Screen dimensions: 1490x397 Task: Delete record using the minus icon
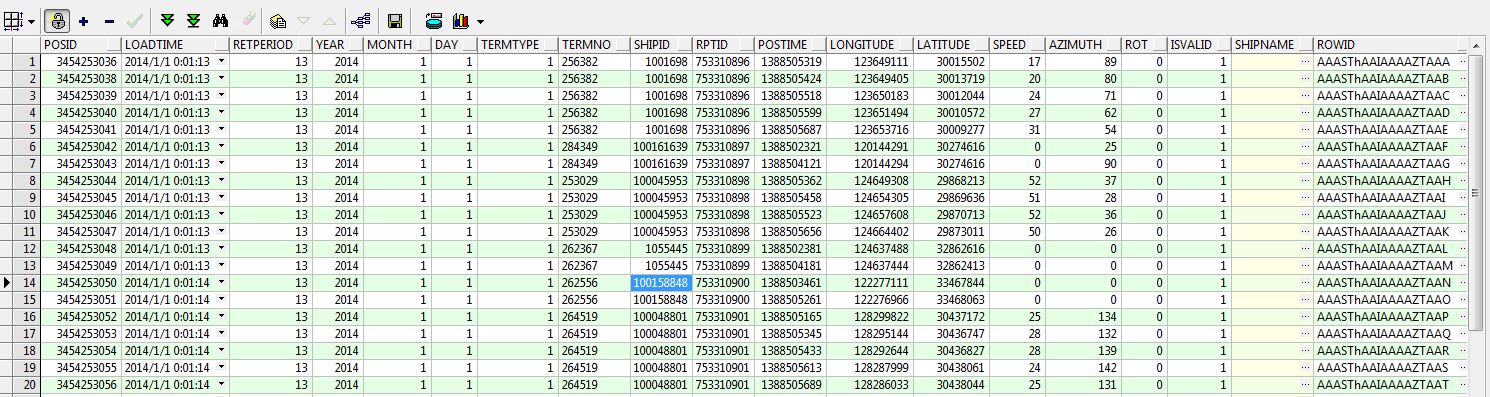109,20
